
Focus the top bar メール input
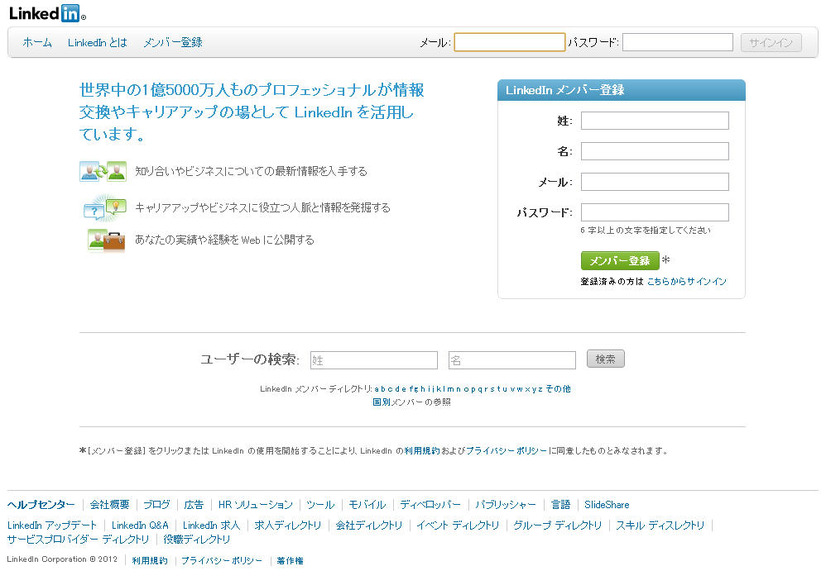coord(509,43)
